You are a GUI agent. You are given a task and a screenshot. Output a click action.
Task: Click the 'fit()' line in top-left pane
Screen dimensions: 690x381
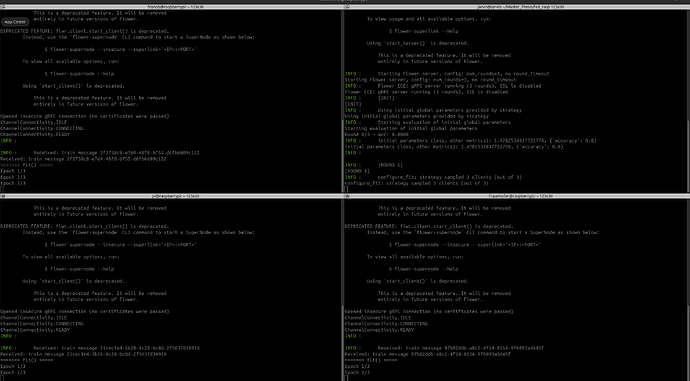pyautogui.click(x=26, y=165)
